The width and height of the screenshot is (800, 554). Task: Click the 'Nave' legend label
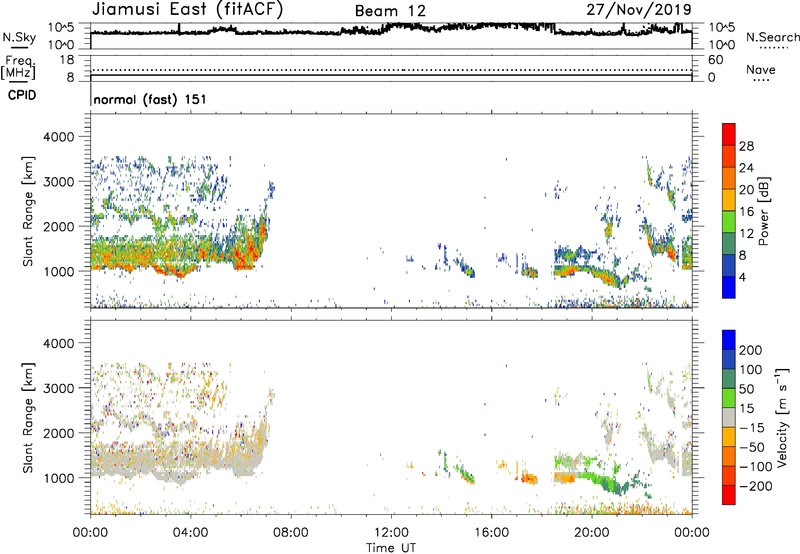761,69
